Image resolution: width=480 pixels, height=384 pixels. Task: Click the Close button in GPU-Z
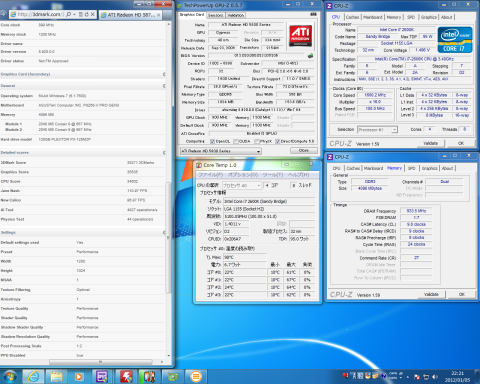pyautogui.click(x=303, y=151)
